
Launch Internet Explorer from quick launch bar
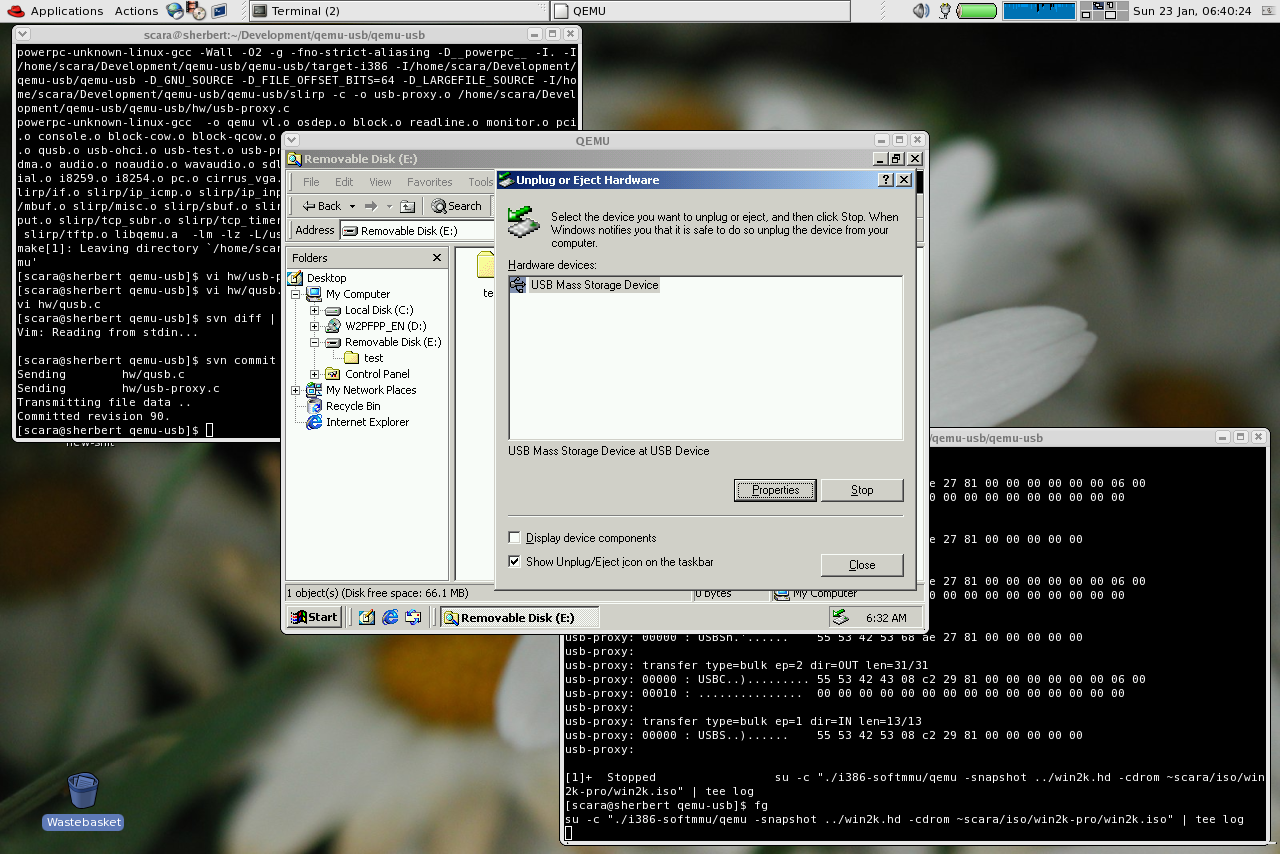[390, 618]
